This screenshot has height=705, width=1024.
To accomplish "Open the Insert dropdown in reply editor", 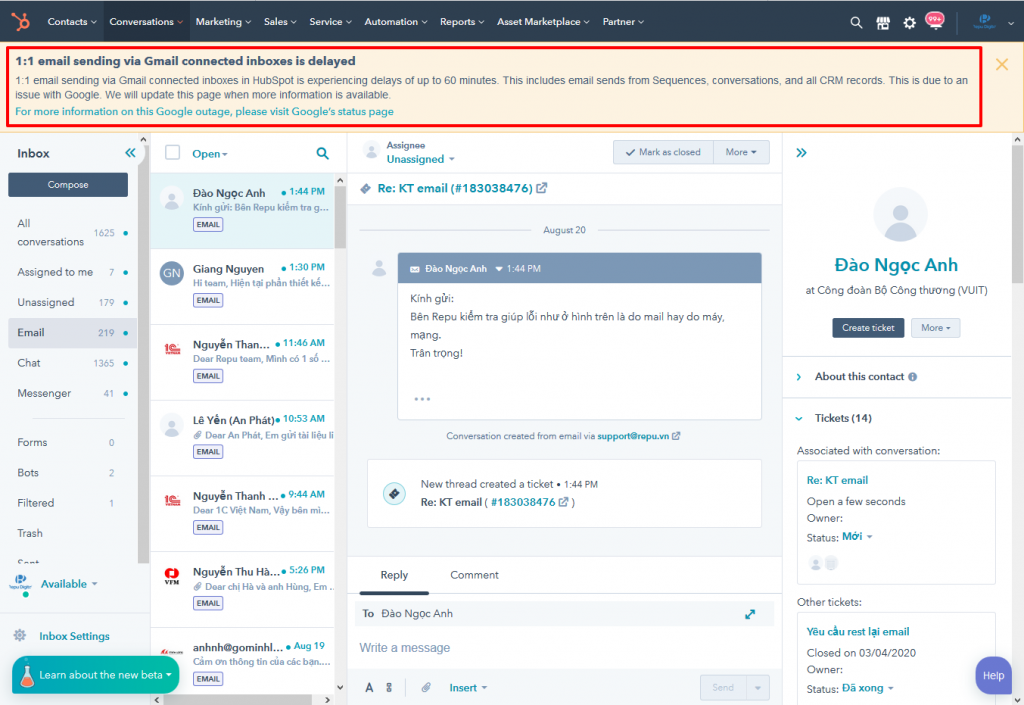I will 468,688.
